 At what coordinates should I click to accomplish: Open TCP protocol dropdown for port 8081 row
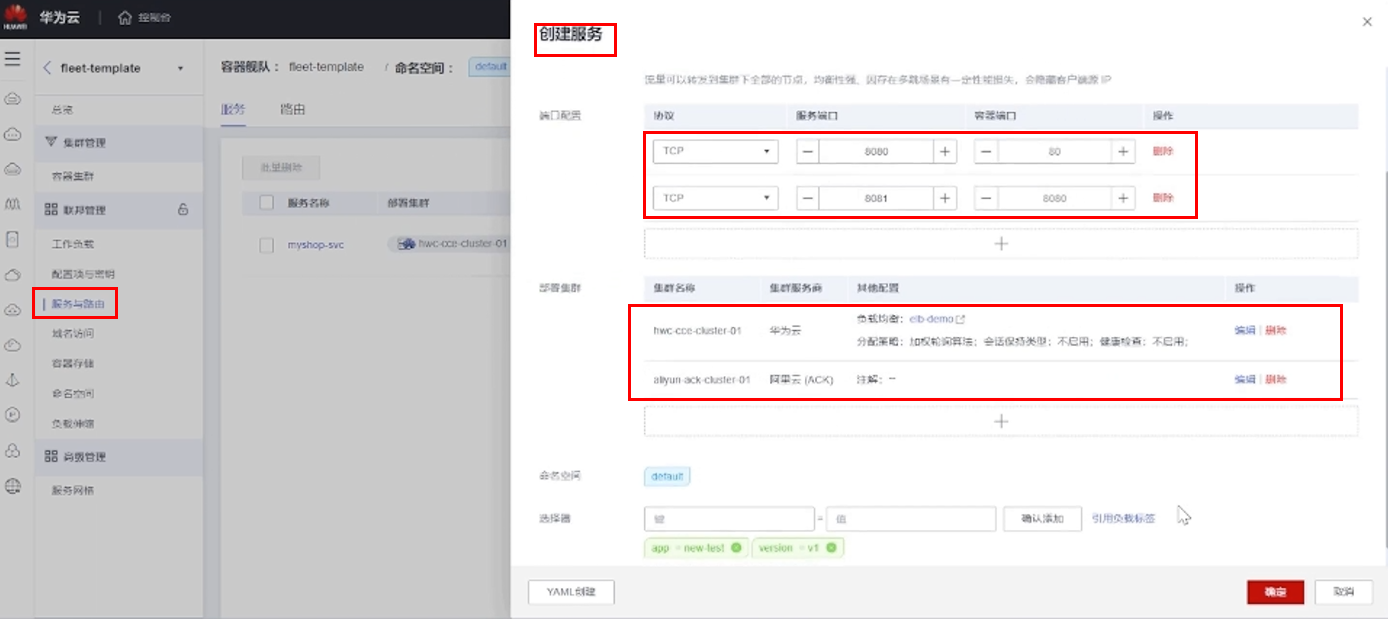pos(715,198)
